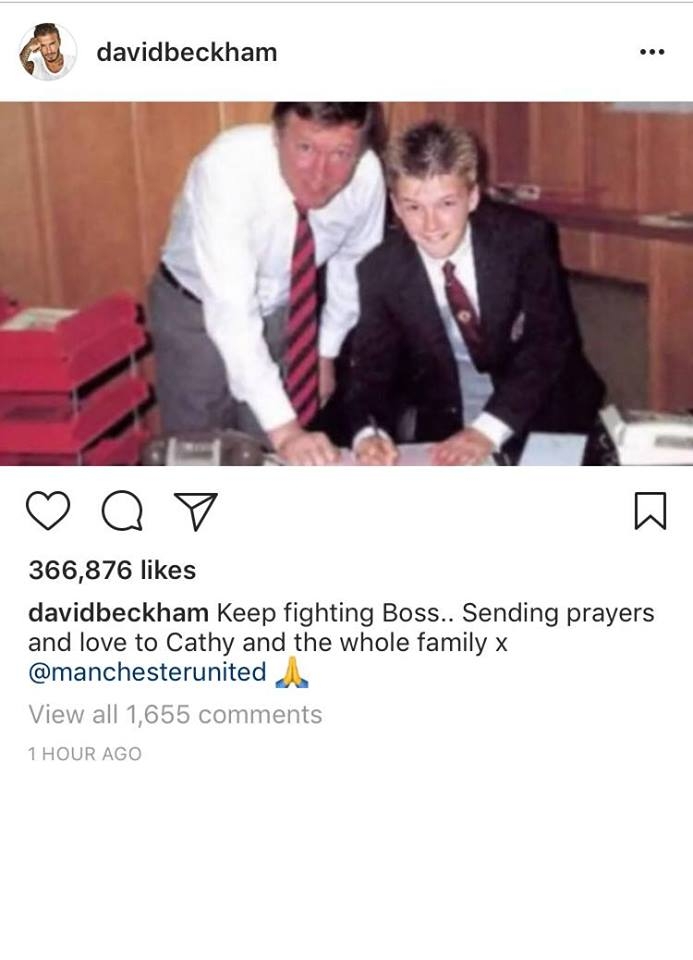Like the post with the heart icon
This screenshot has height=960, width=693.
(x=48, y=511)
